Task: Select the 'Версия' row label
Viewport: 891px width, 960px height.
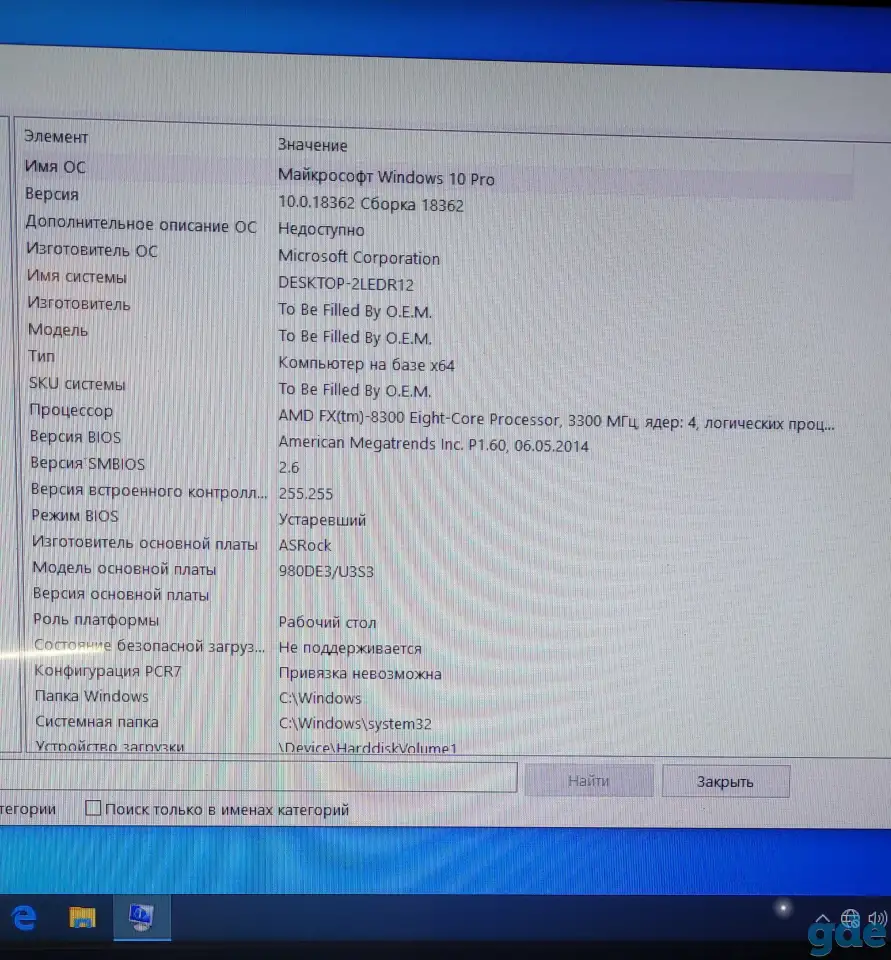Action: [x=52, y=194]
